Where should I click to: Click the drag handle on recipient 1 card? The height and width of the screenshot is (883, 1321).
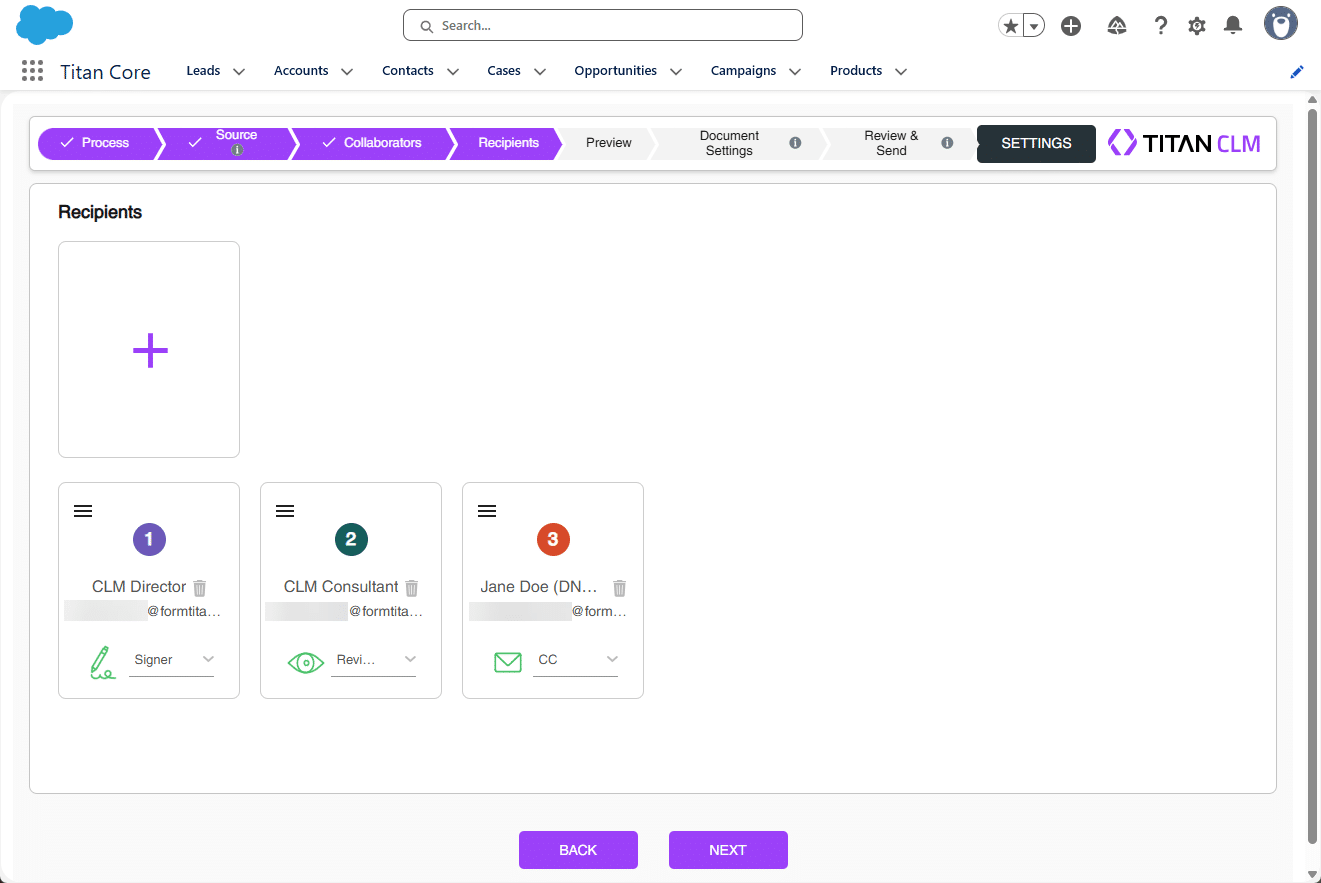[x=83, y=511]
